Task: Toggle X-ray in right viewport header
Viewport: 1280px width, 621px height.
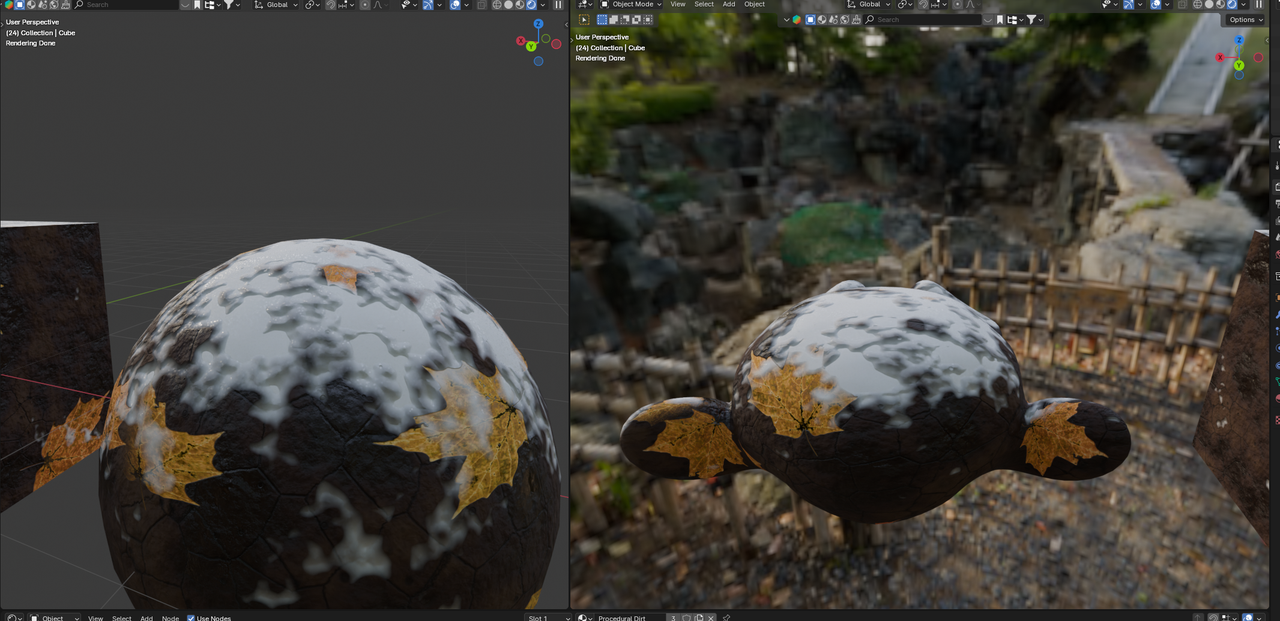Action: pos(1183,5)
